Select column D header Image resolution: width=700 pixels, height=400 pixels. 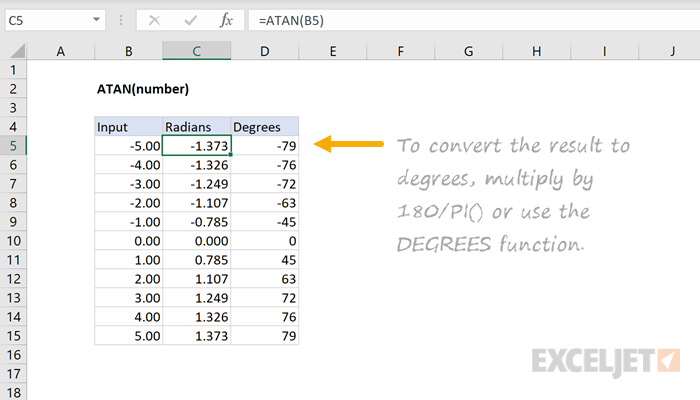(x=265, y=51)
